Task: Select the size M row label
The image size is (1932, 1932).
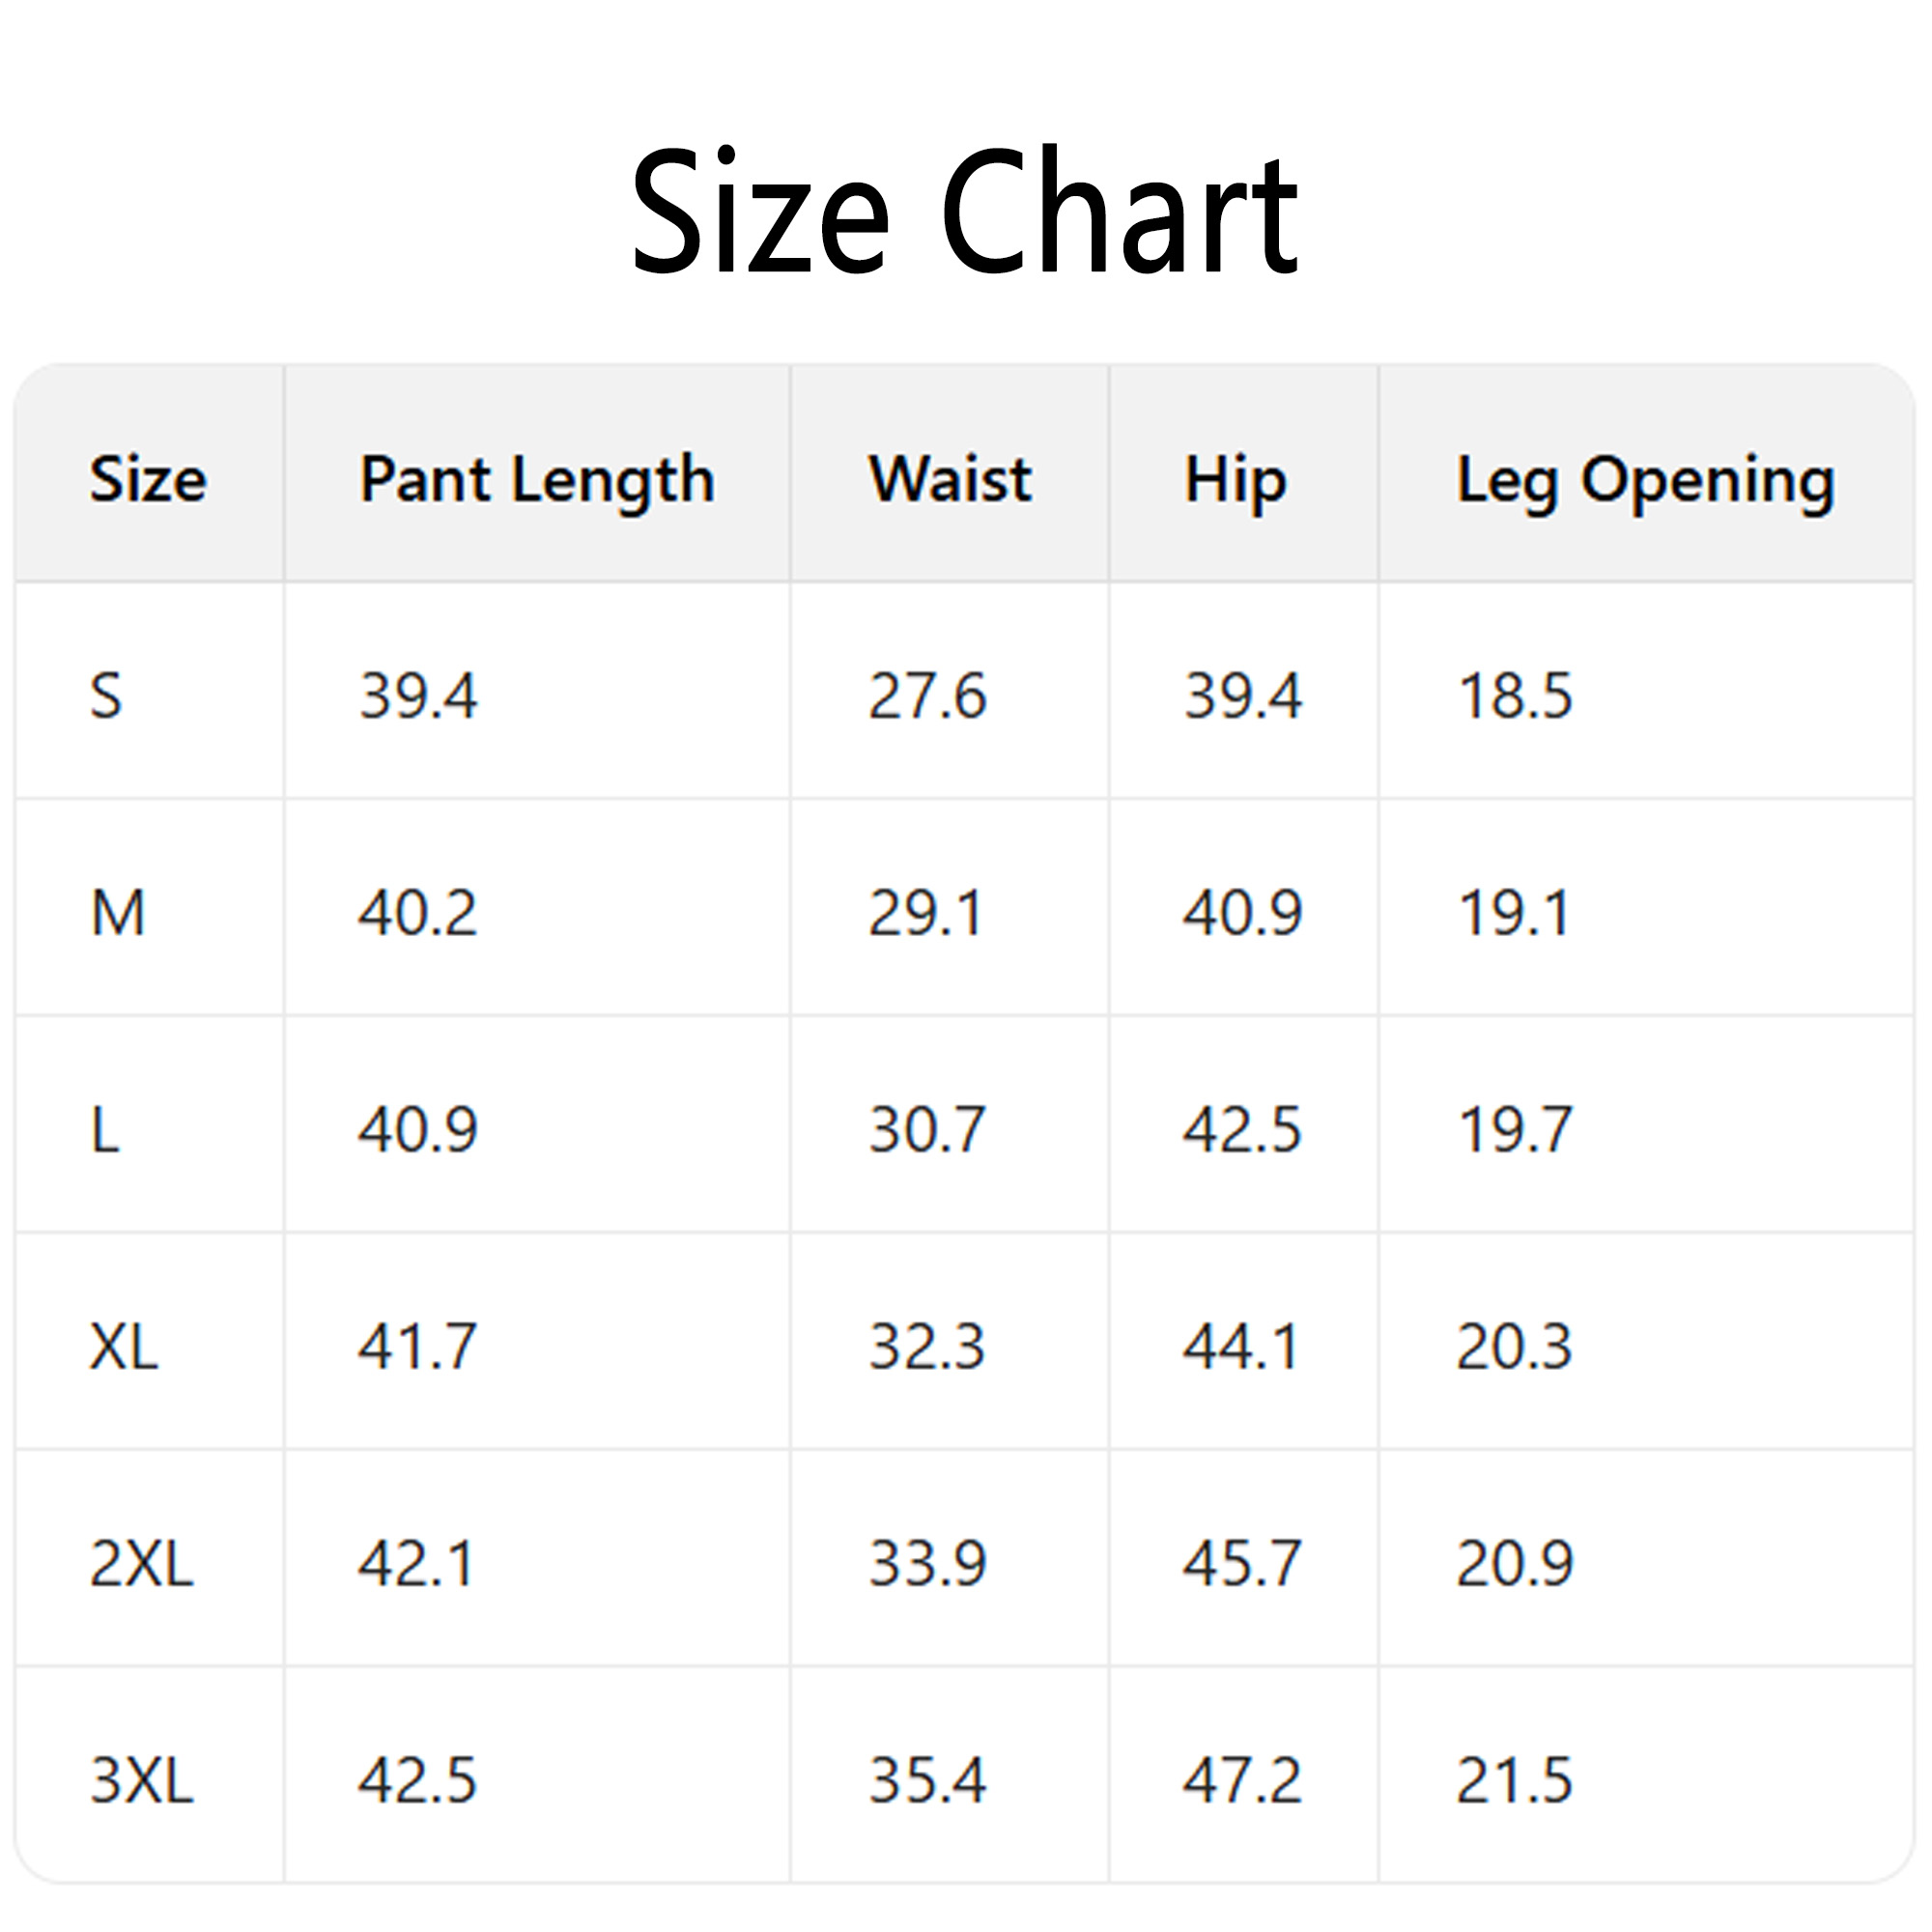Action: pyautogui.click(x=118, y=913)
